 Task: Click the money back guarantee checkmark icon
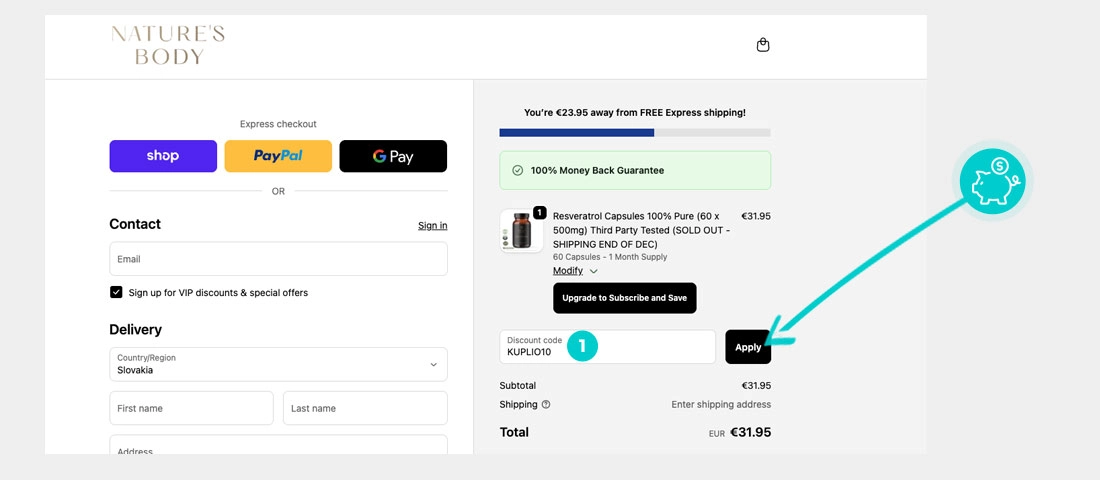point(517,171)
